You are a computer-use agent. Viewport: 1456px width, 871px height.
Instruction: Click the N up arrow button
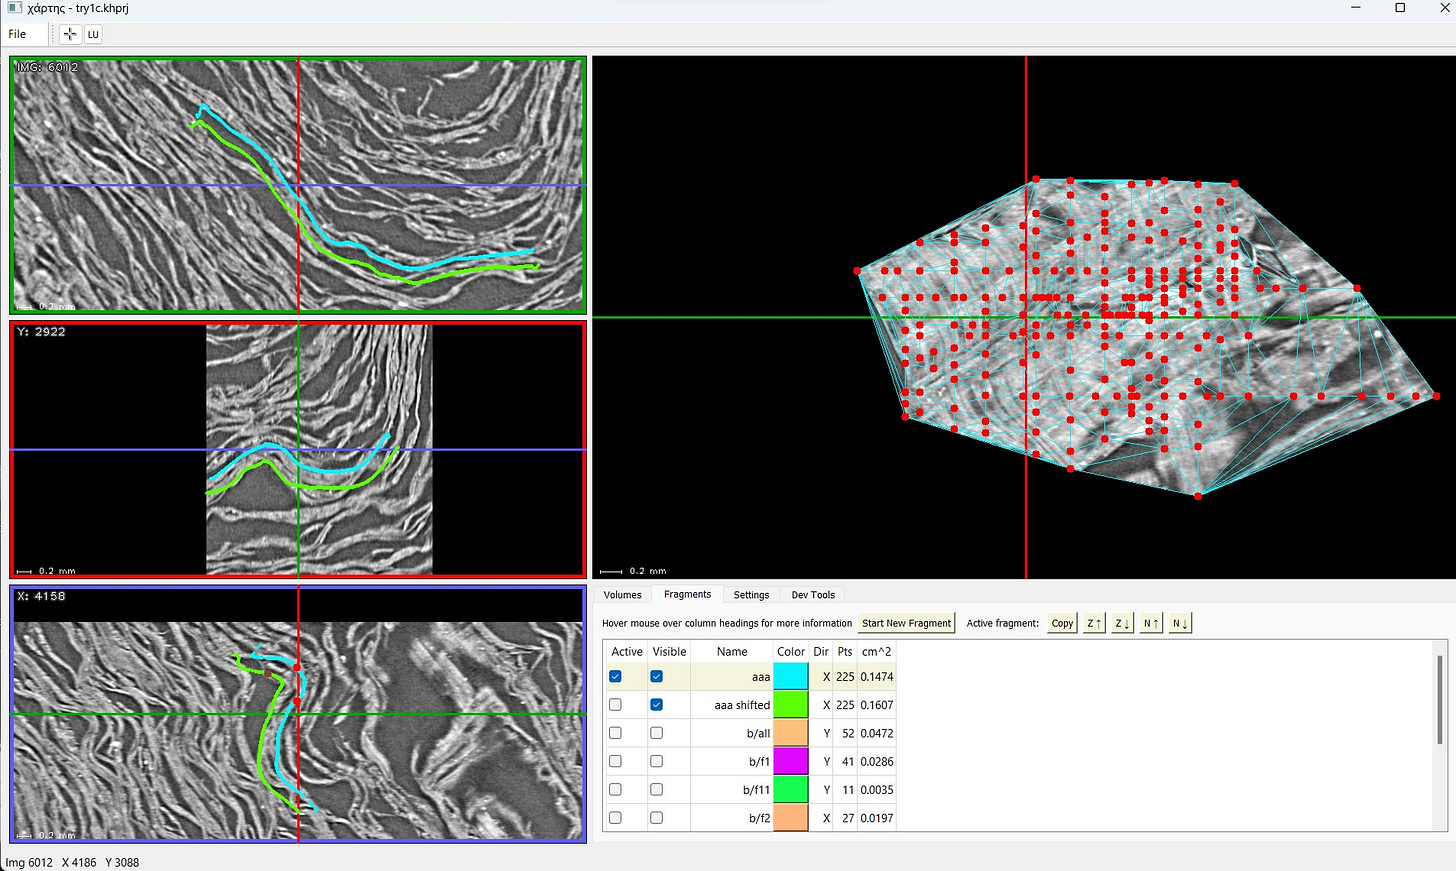(1151, 623)
